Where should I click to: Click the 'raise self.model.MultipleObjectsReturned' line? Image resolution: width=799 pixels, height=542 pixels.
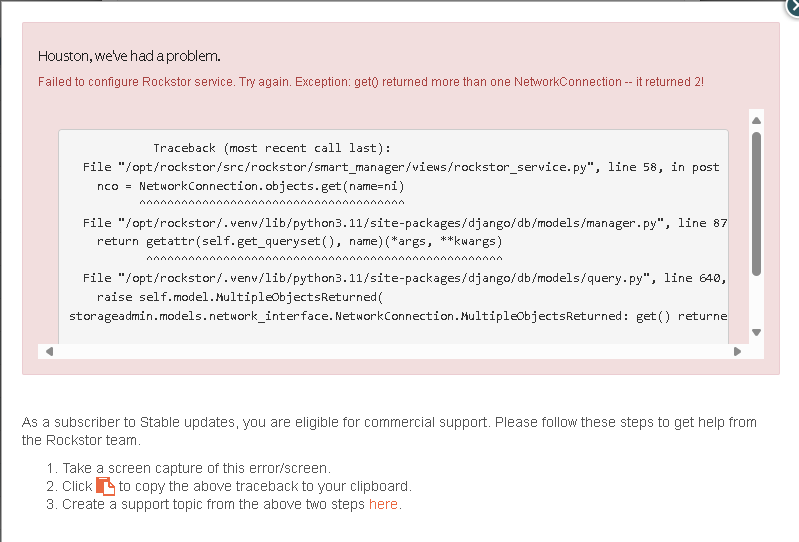pos(240,297)
